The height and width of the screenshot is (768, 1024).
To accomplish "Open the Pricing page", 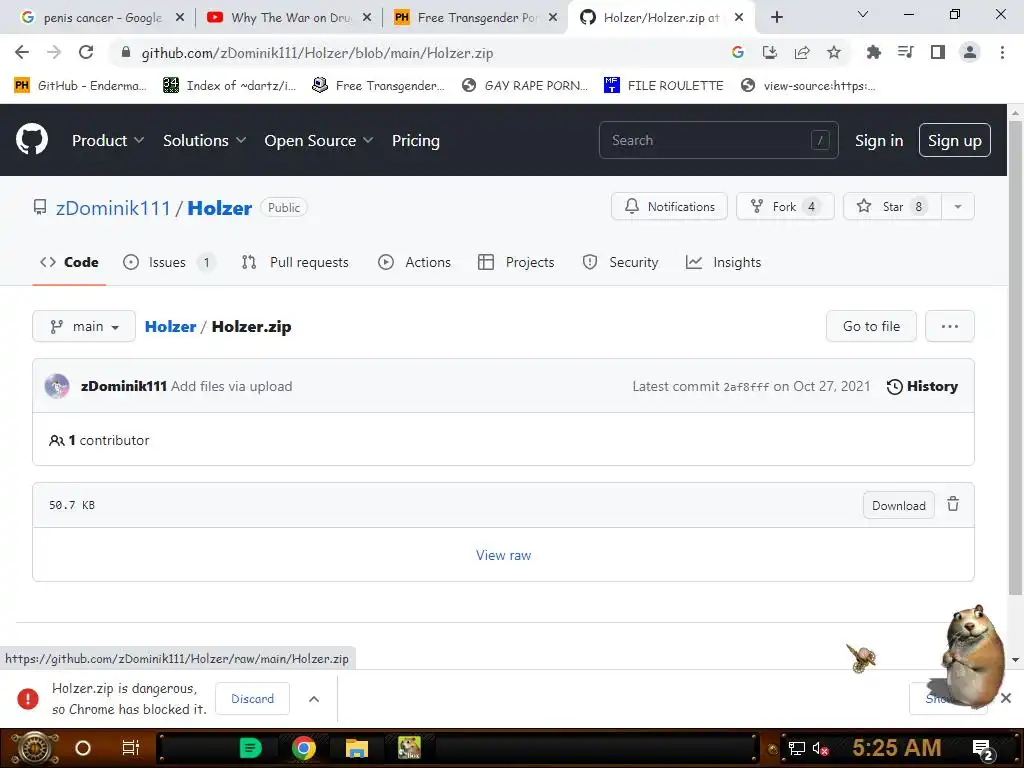I will pos(416,140).
